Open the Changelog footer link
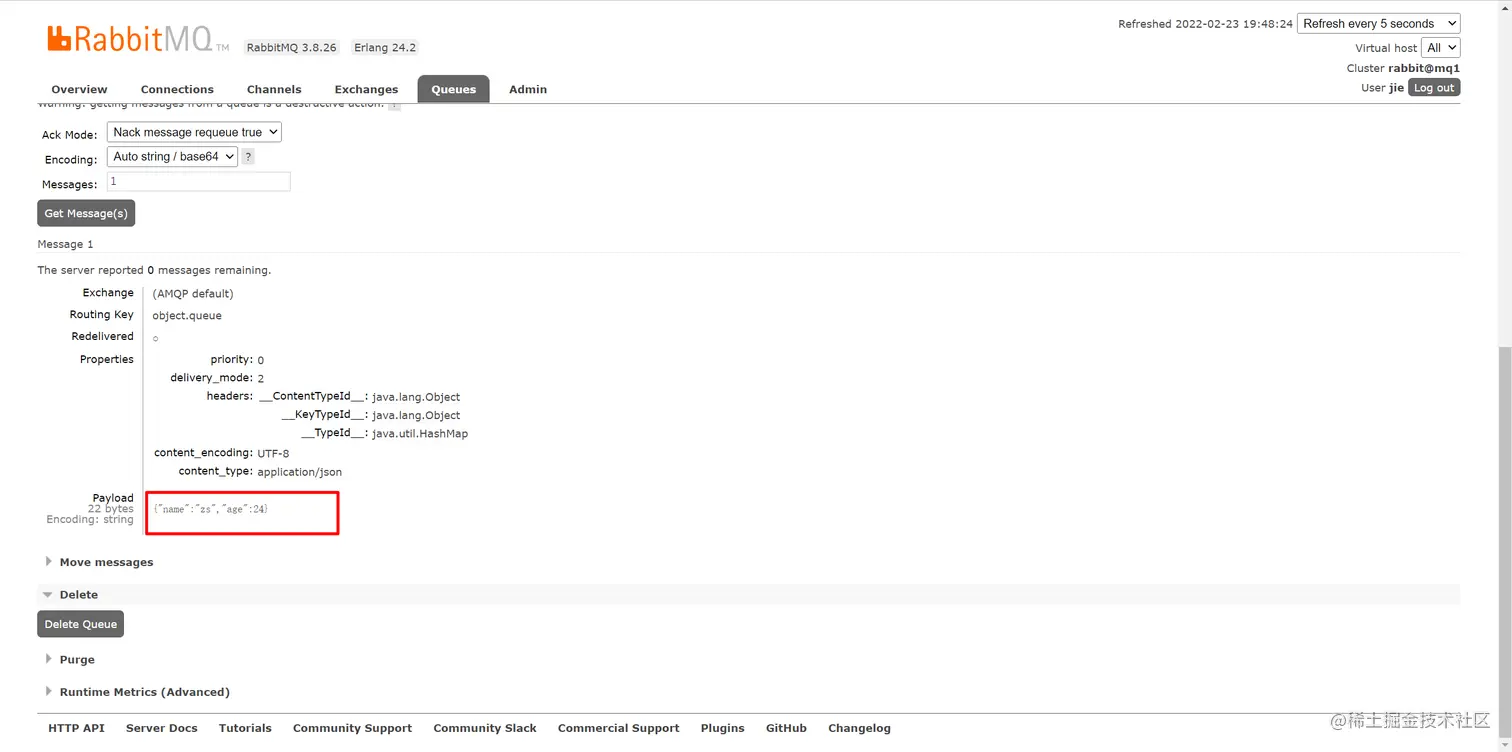This screenshot has width=1512, height=752. click(x=859, y=728)
